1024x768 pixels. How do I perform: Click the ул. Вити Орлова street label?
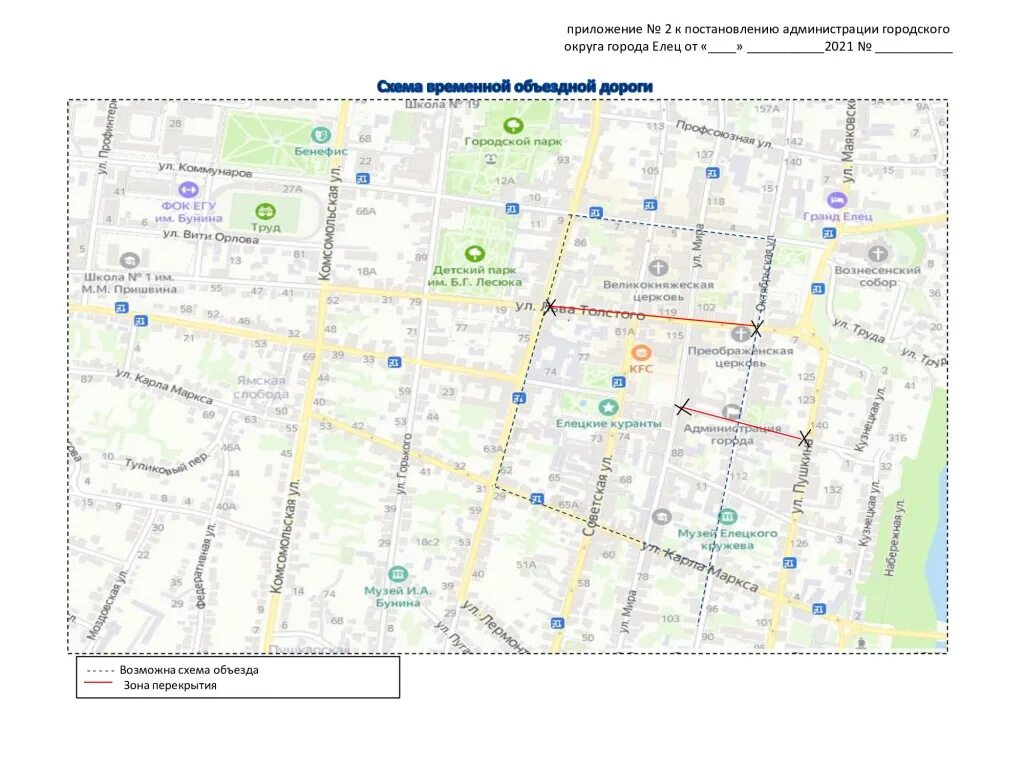(x=210, y=236)
